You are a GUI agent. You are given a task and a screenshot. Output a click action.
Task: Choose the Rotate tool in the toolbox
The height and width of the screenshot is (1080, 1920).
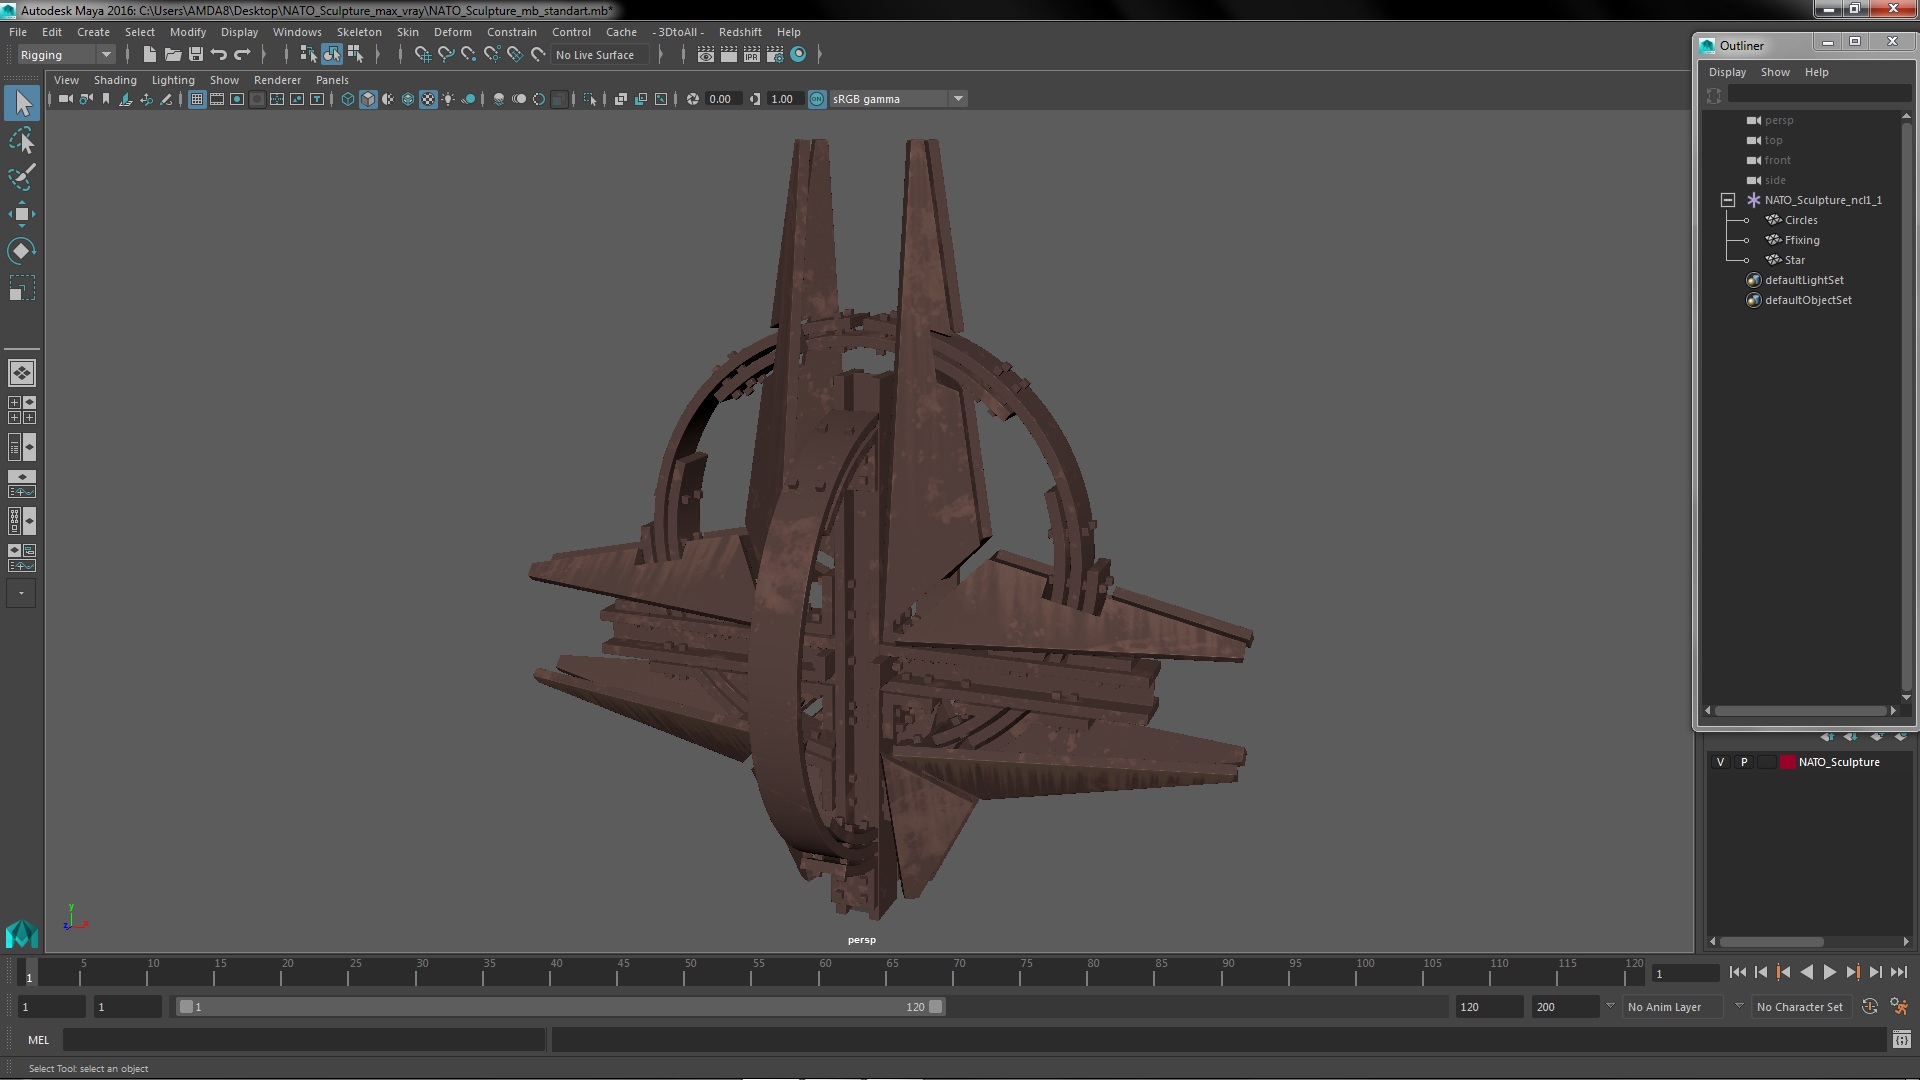coord(22,250)
